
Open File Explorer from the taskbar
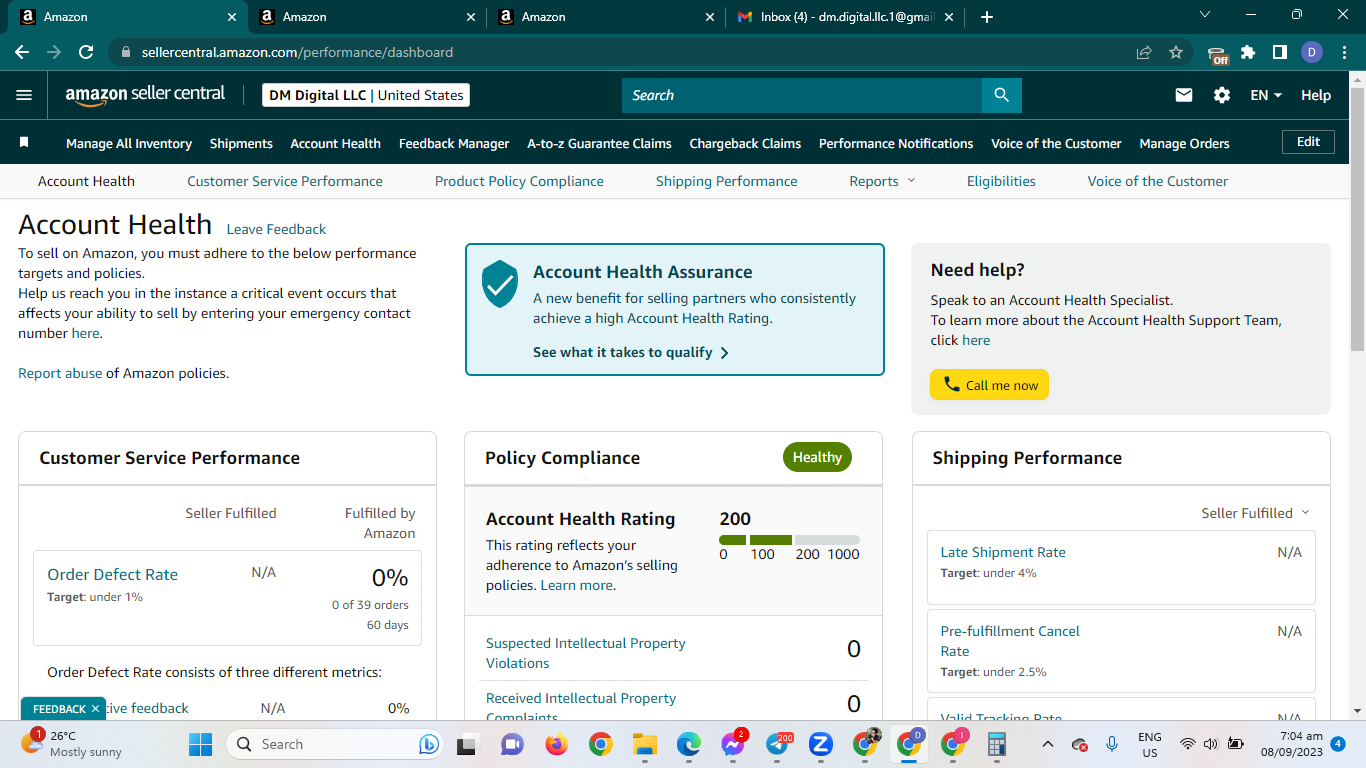coord(644,744)
